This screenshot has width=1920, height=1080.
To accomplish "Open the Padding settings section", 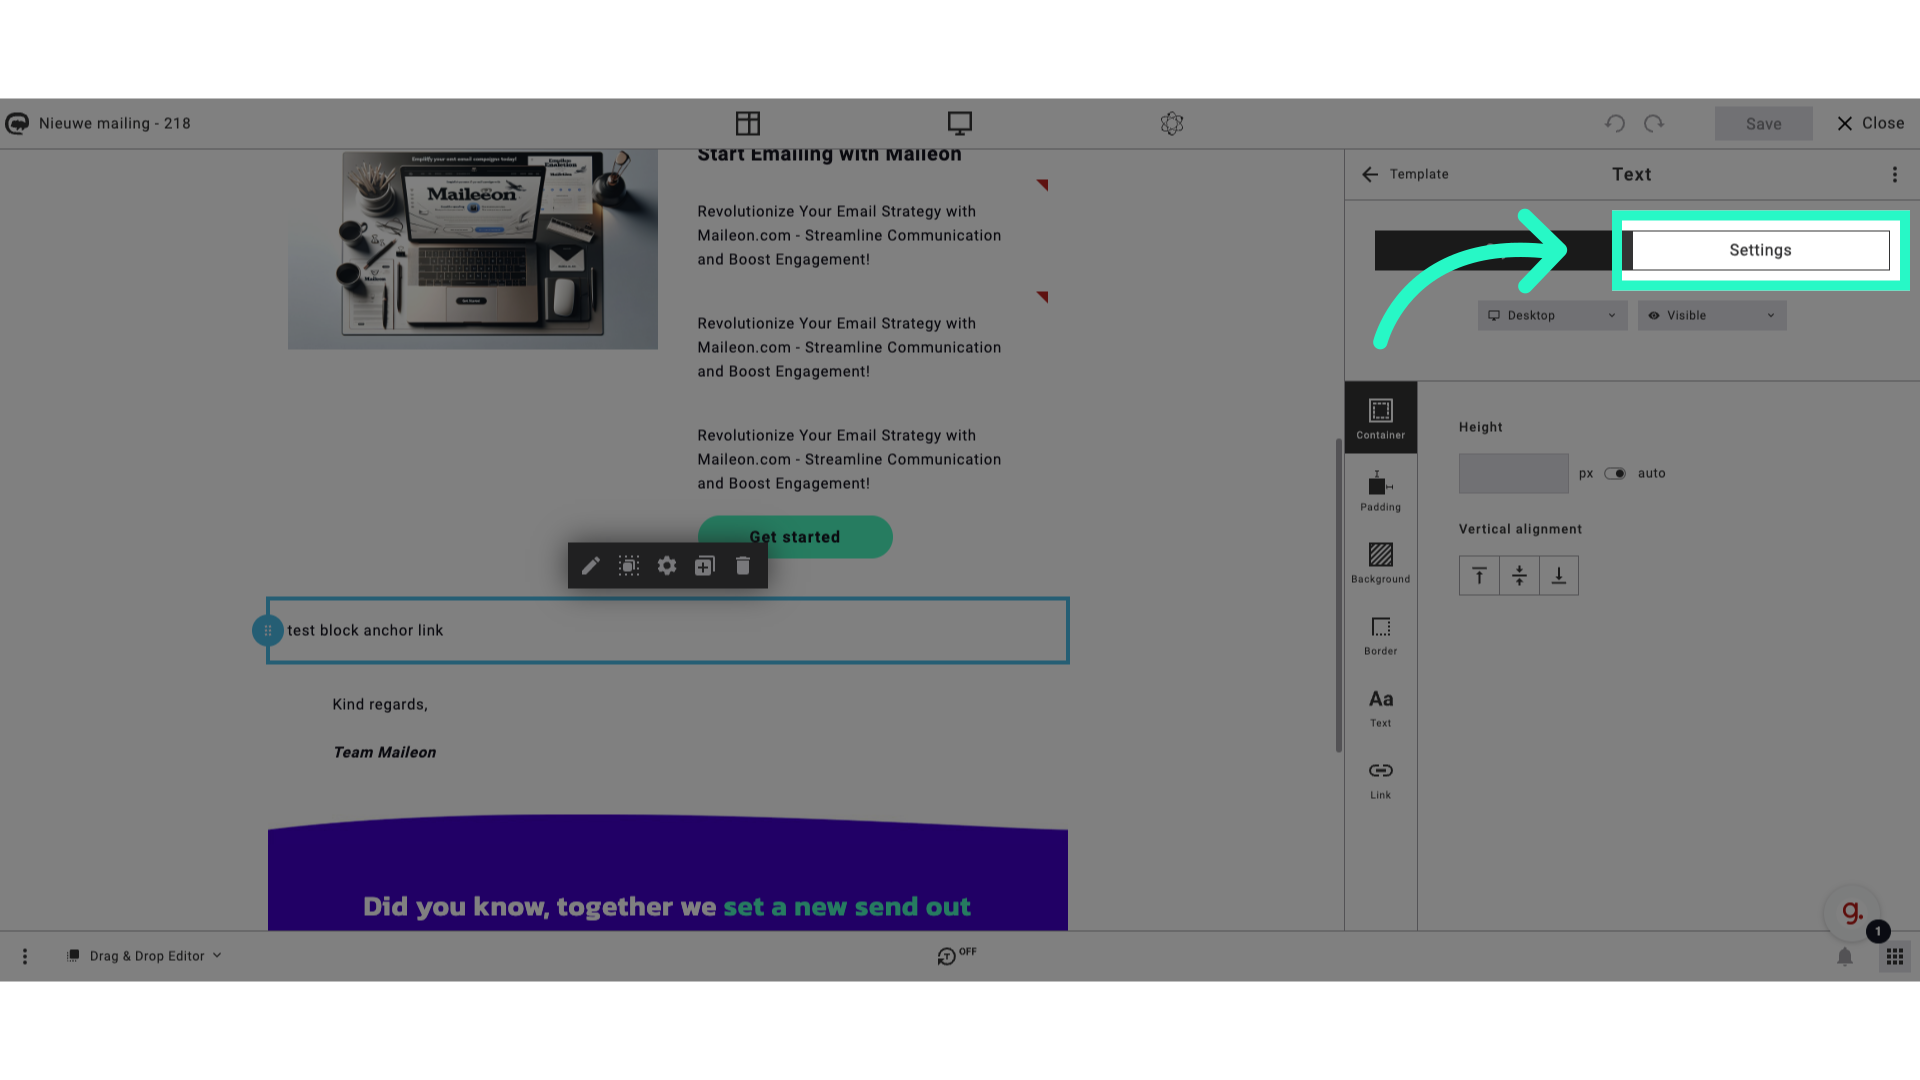I will pos(1381,491).
